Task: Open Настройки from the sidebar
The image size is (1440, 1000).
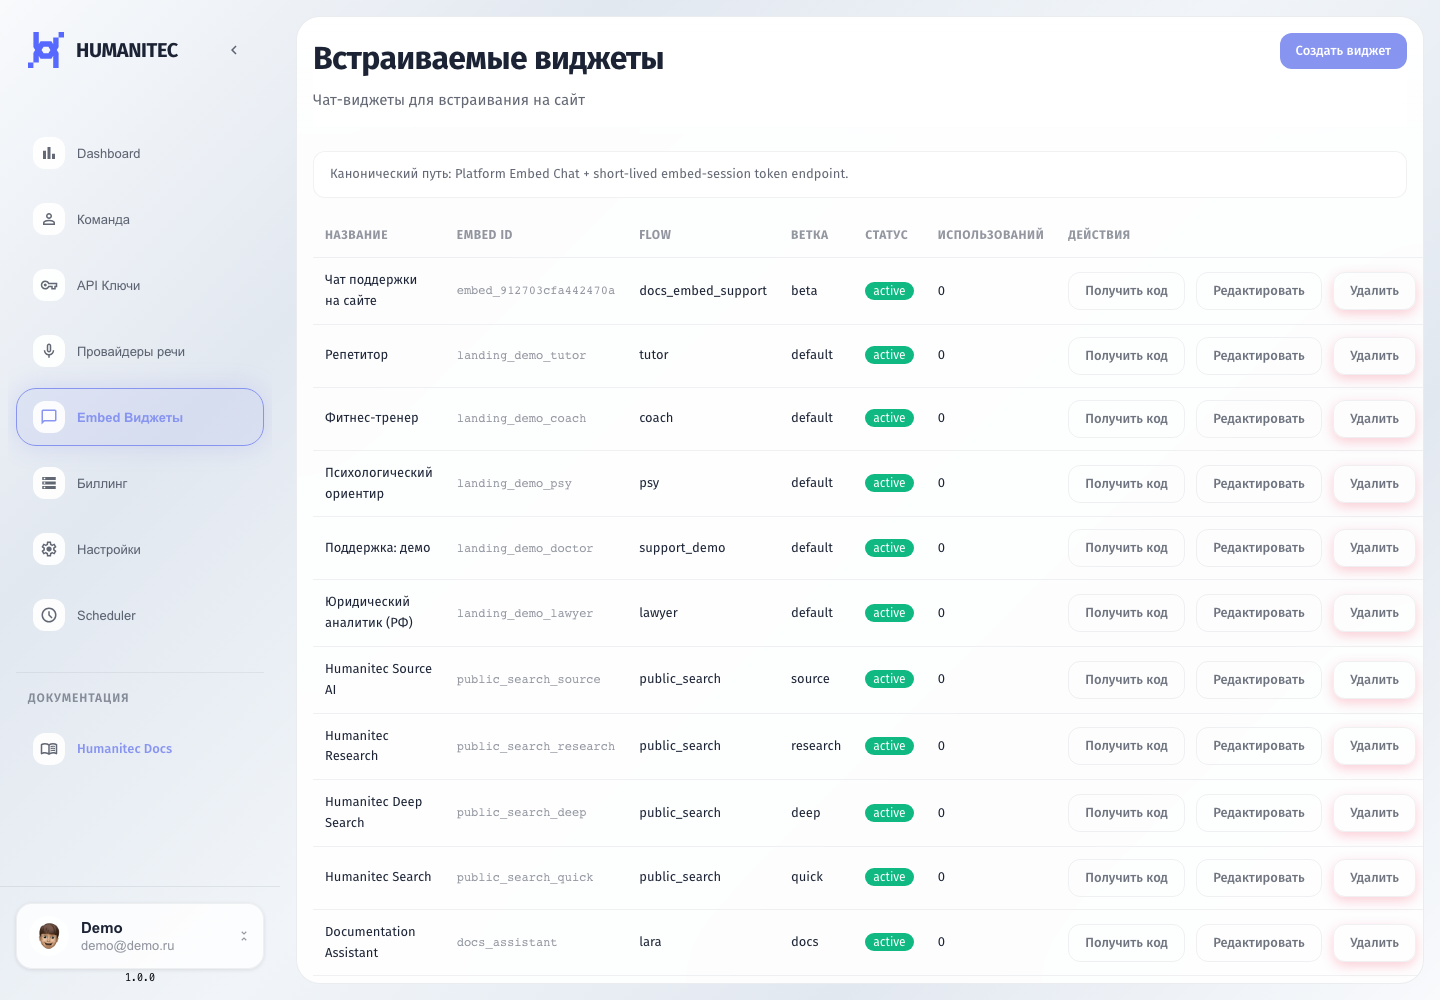Action: tap(140, 549)
